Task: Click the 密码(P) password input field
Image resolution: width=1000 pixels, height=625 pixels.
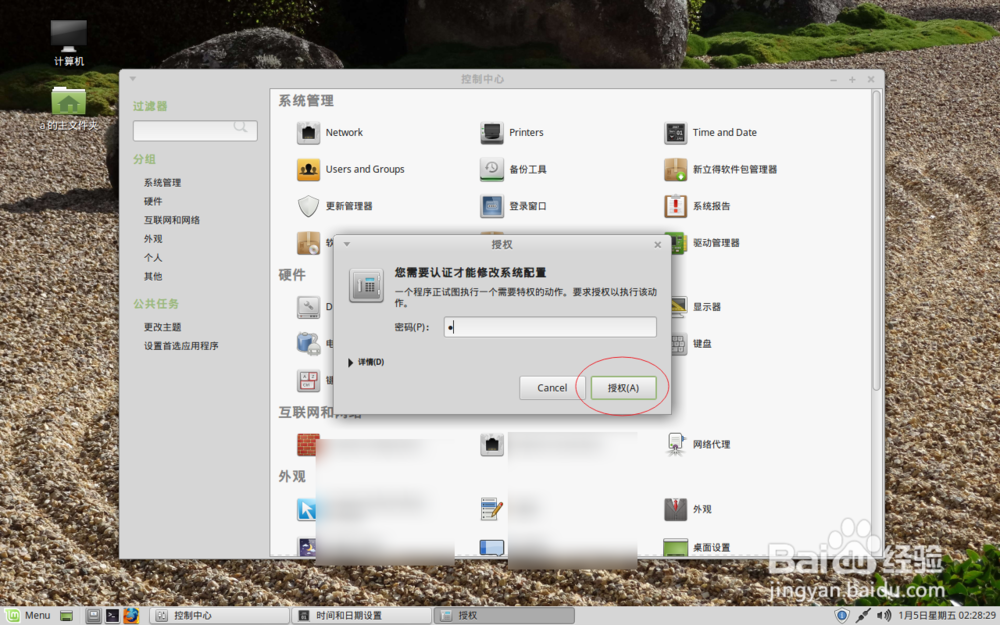Action: tap(549, 326)
